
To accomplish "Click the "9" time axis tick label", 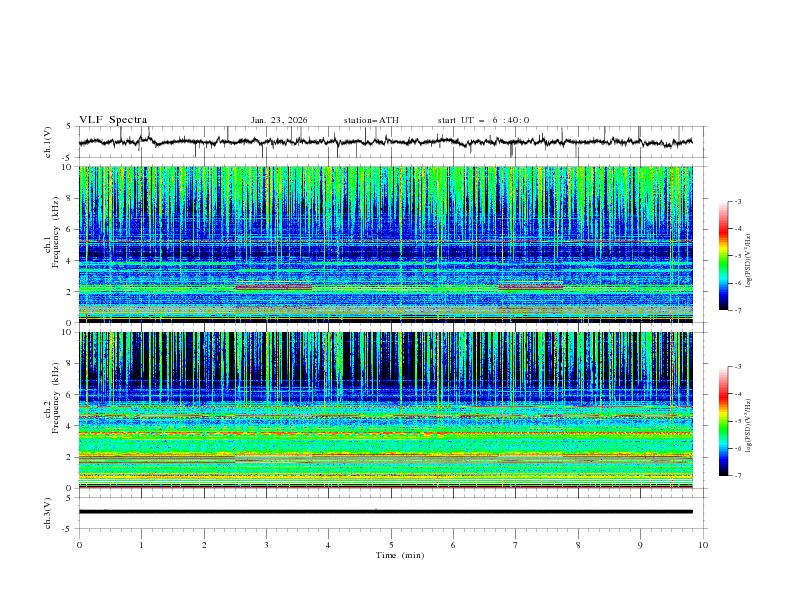I will [640, 545].
